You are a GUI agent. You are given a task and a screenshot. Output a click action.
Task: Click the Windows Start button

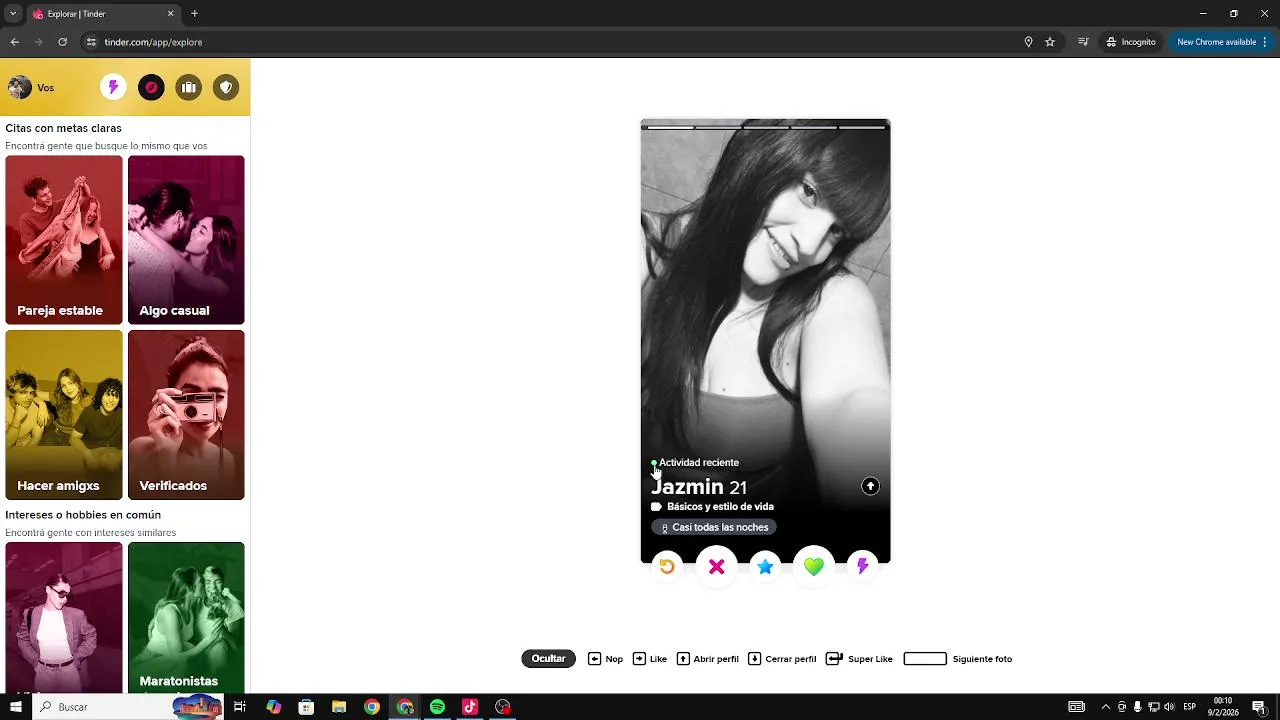16,707
